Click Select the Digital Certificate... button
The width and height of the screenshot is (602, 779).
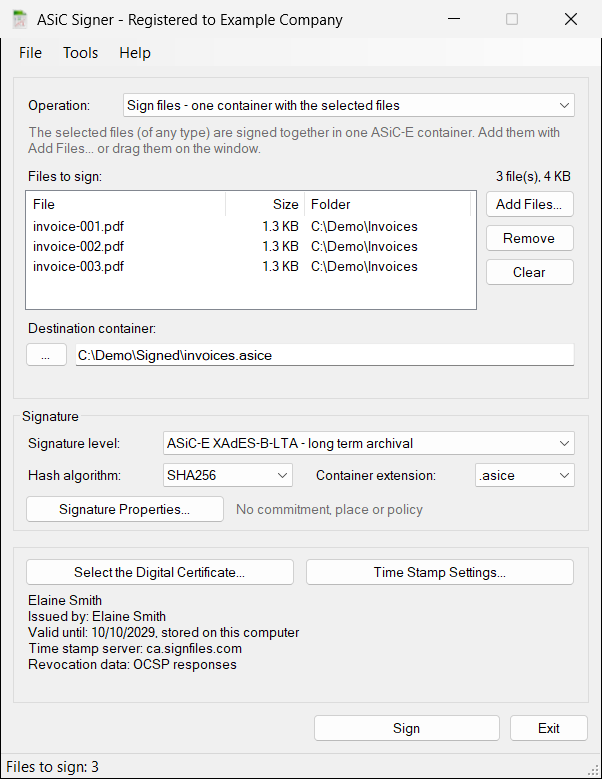(159, 572)
